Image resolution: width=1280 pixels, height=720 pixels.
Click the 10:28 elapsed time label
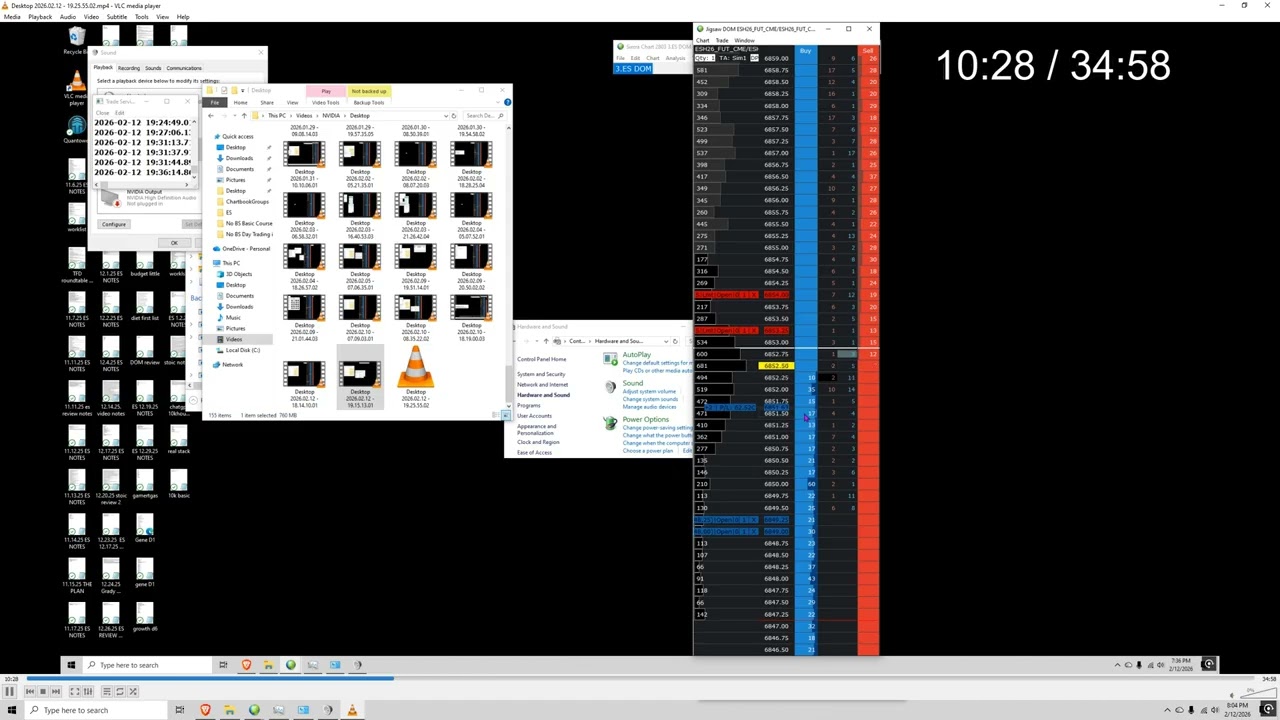click(11, 679)
